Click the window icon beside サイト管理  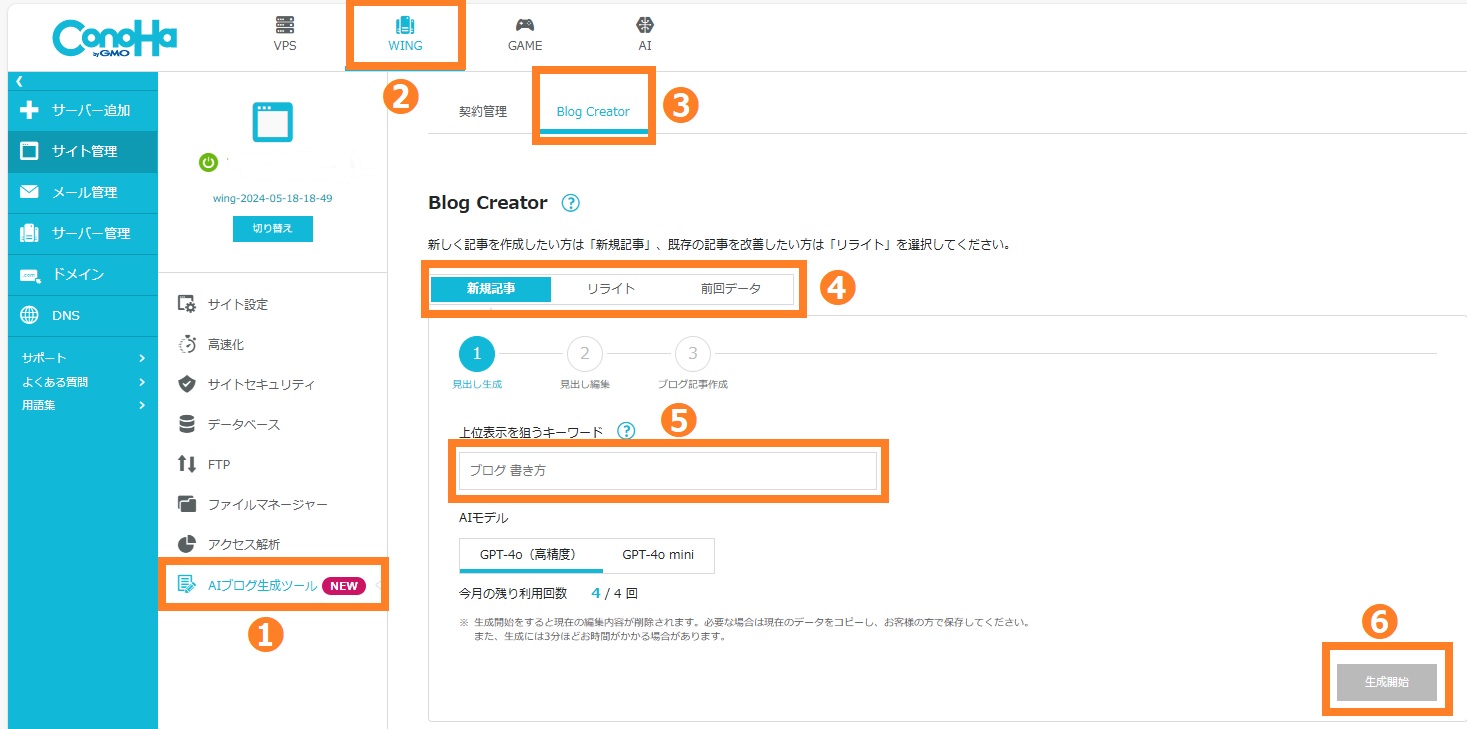[29, 151]
